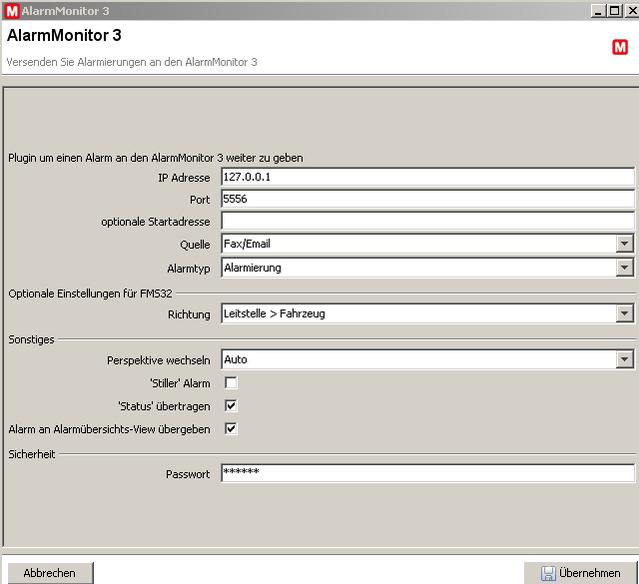
Task: Toggle Alarm an Alarmübersichts-View übergeben checkbox
Action: (231, 429)
